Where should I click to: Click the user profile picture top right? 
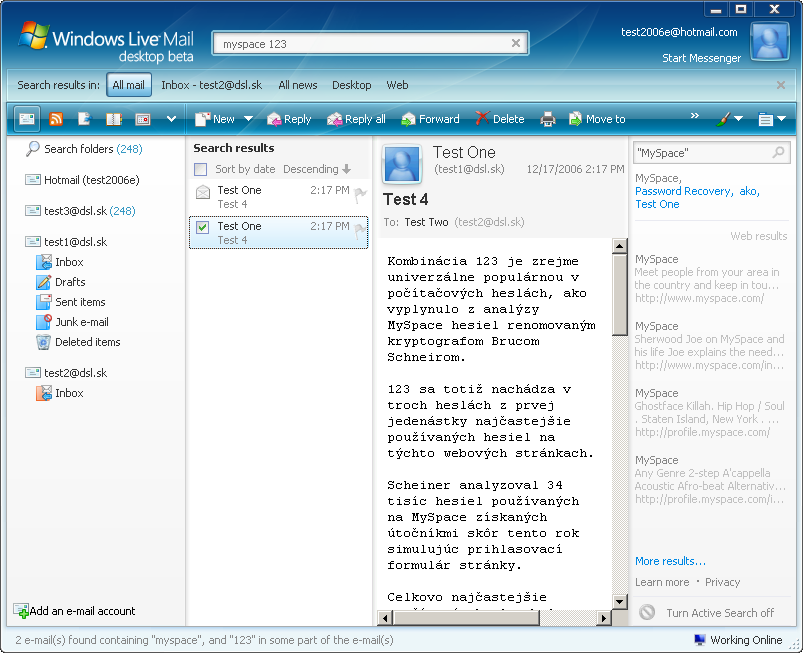point(769,41)
